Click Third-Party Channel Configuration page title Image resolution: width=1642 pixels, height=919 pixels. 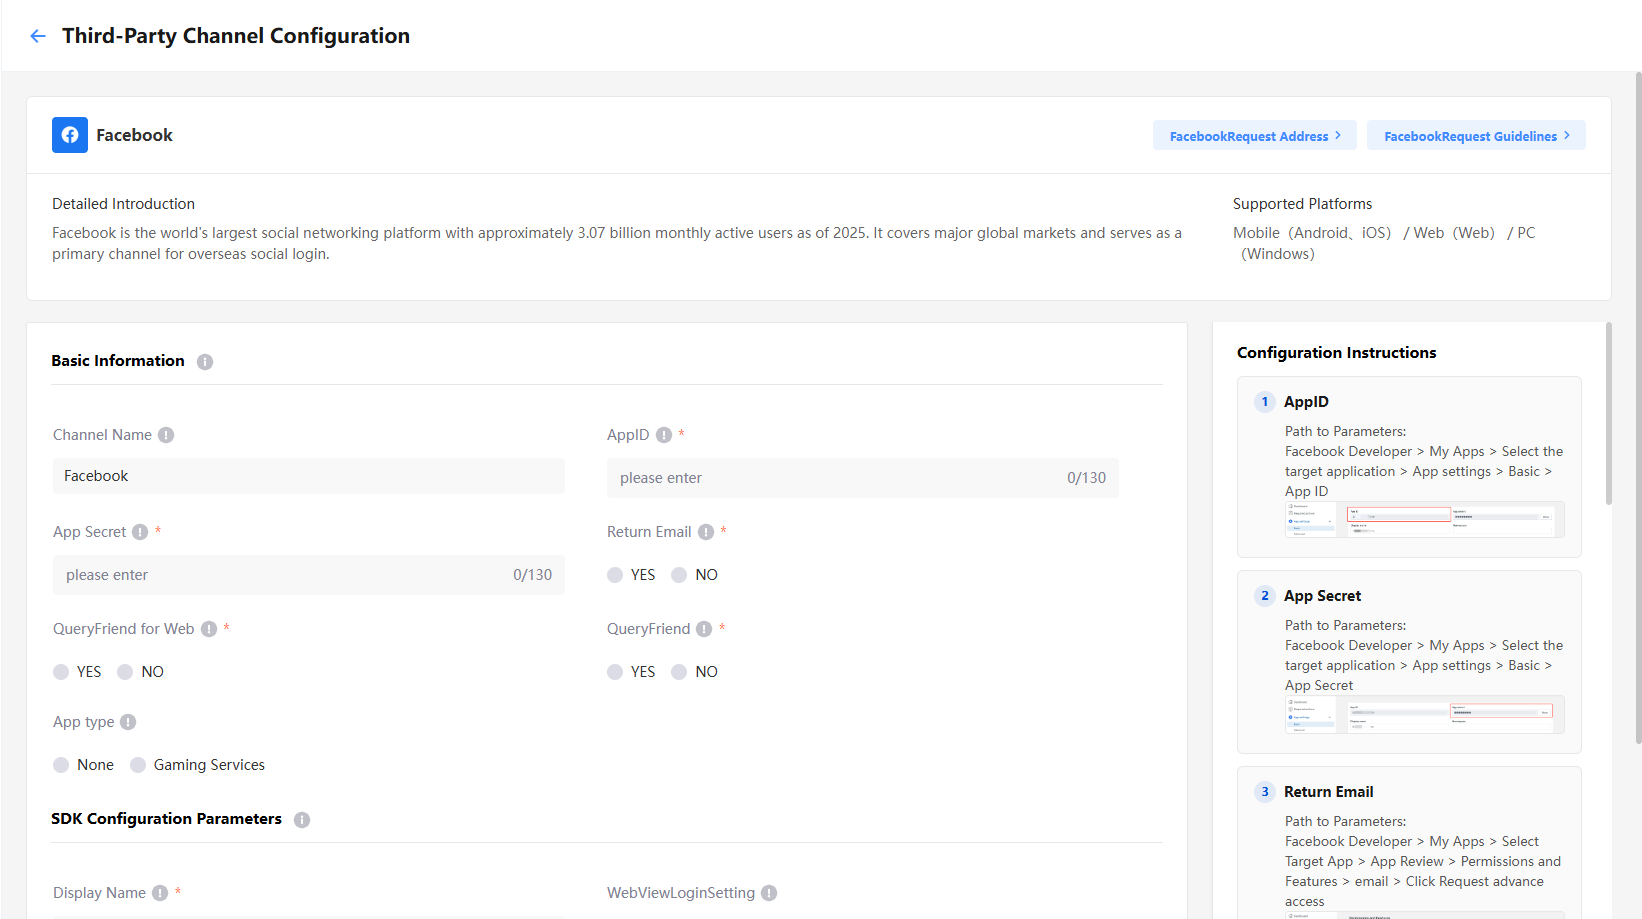(x=236, y=36)
